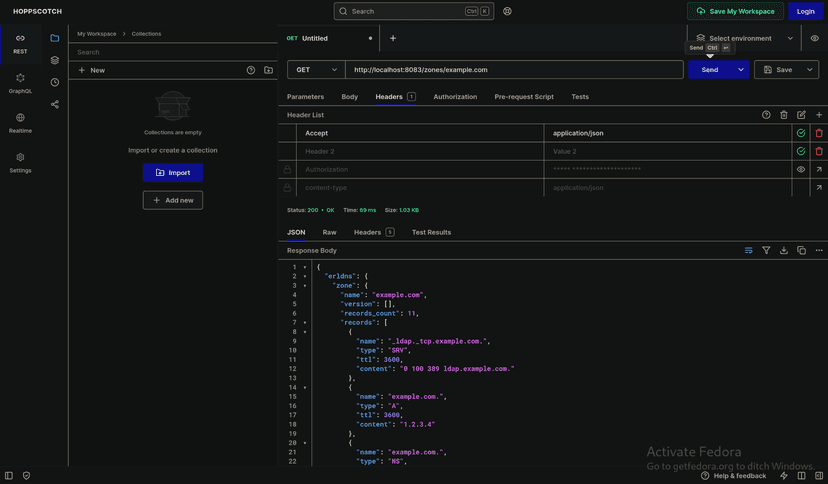This screenshot has height=484, width=828.
Task: Open the GET method dropdown
Action: pyautogui.click(x=316, y=70)
